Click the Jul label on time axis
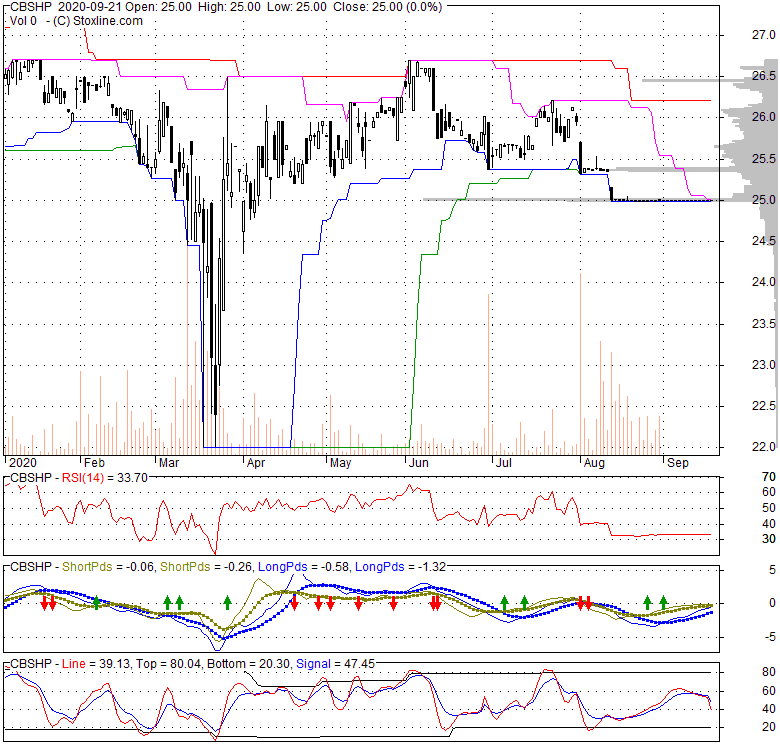780x745 pixels. coord(504,463)
